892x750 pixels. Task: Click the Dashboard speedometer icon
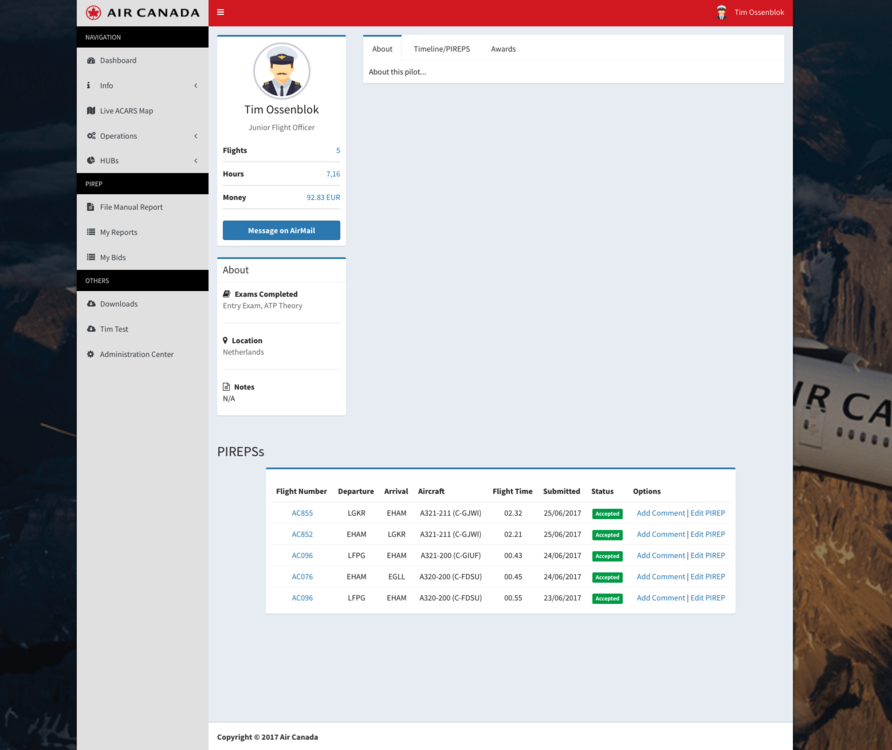click(91, 61)
